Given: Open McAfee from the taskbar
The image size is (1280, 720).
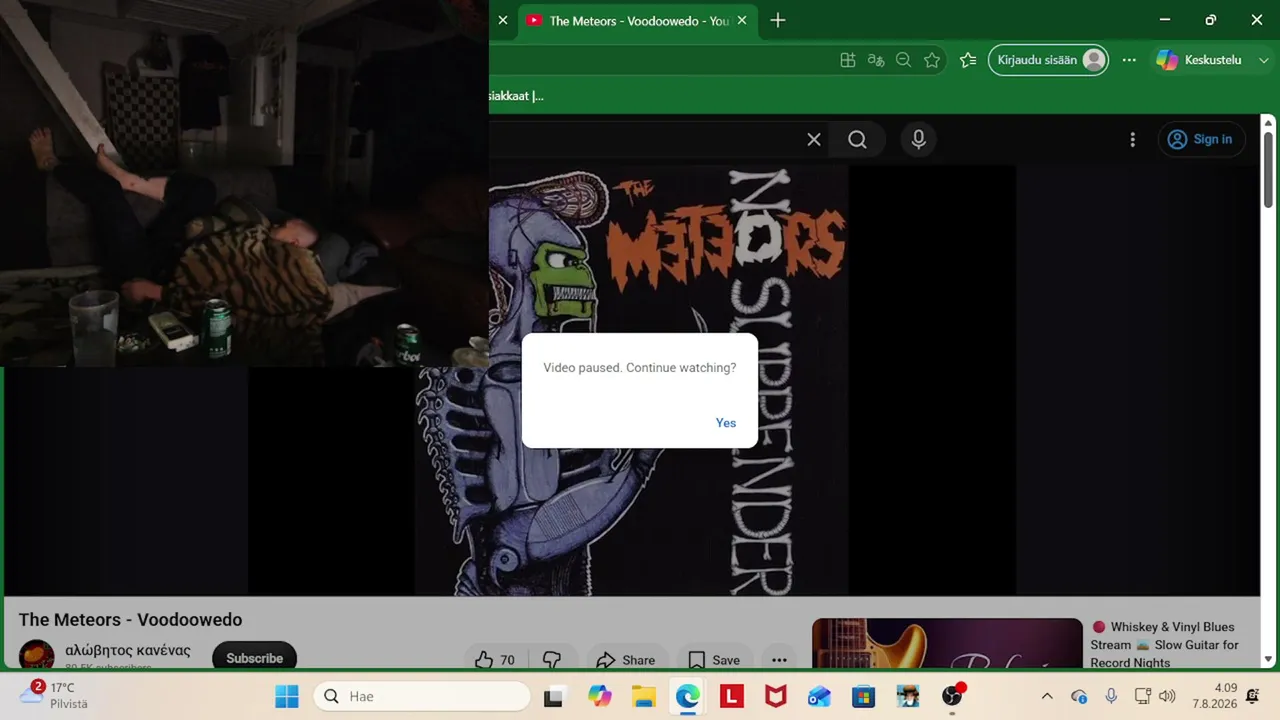Looking at the screenshot, I should (775, 696).
